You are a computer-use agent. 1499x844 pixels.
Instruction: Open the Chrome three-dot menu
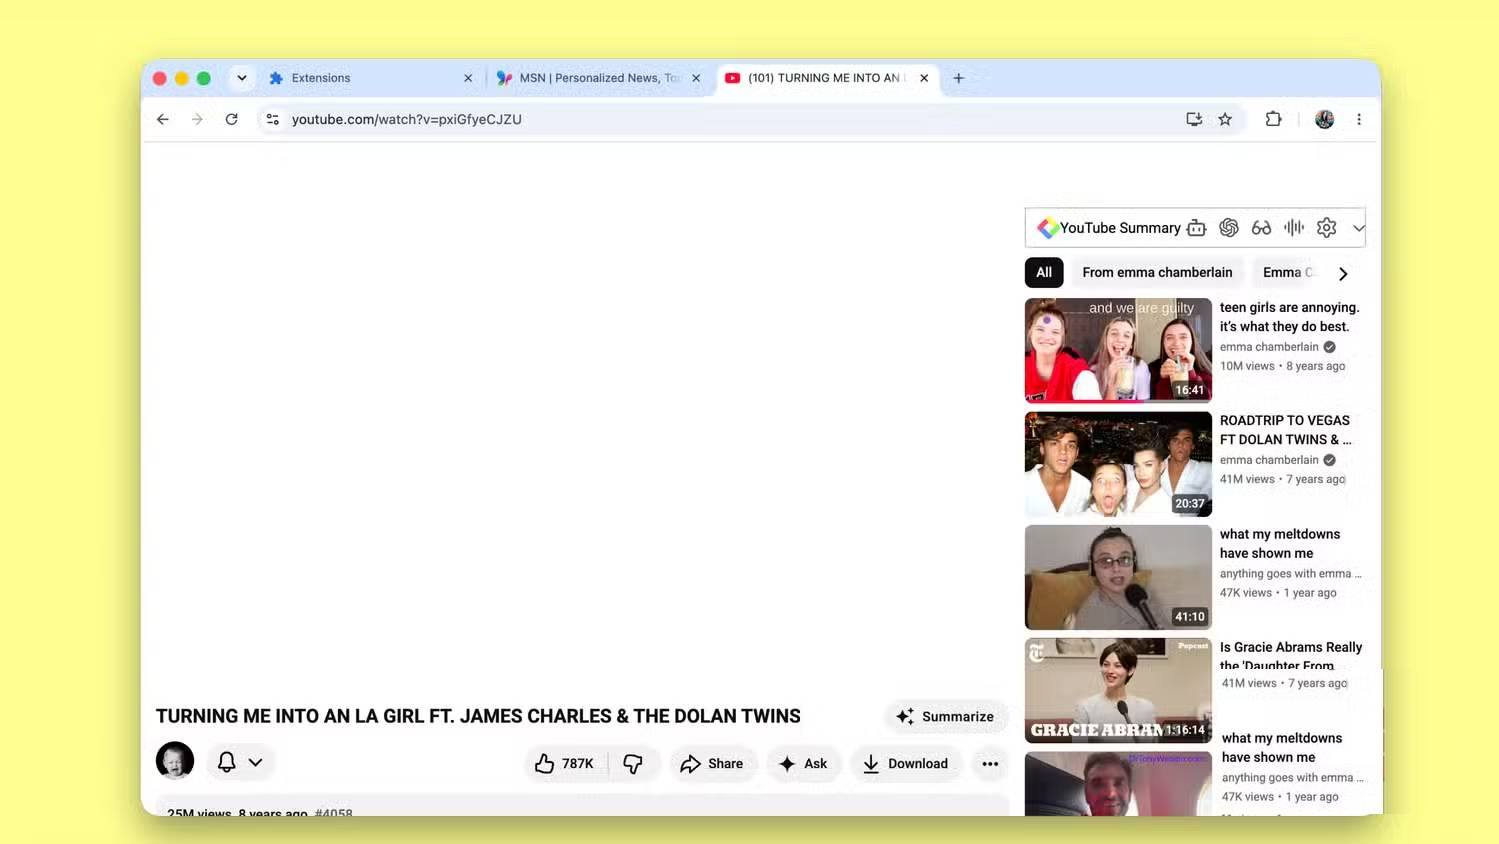point(1359,119)
